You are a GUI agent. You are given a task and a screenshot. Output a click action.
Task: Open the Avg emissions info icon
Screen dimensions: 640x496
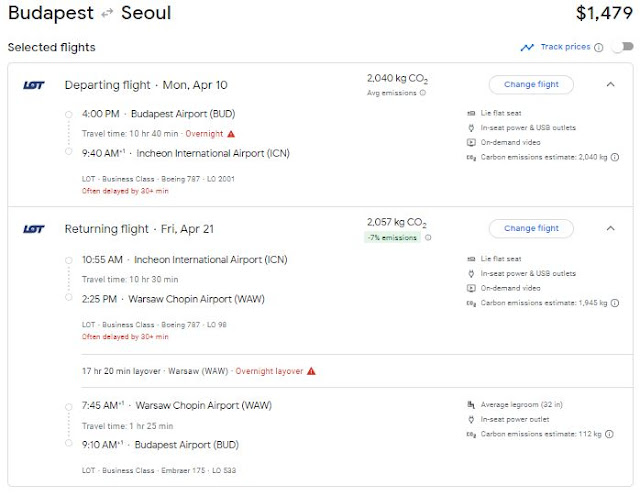[423, 93]
